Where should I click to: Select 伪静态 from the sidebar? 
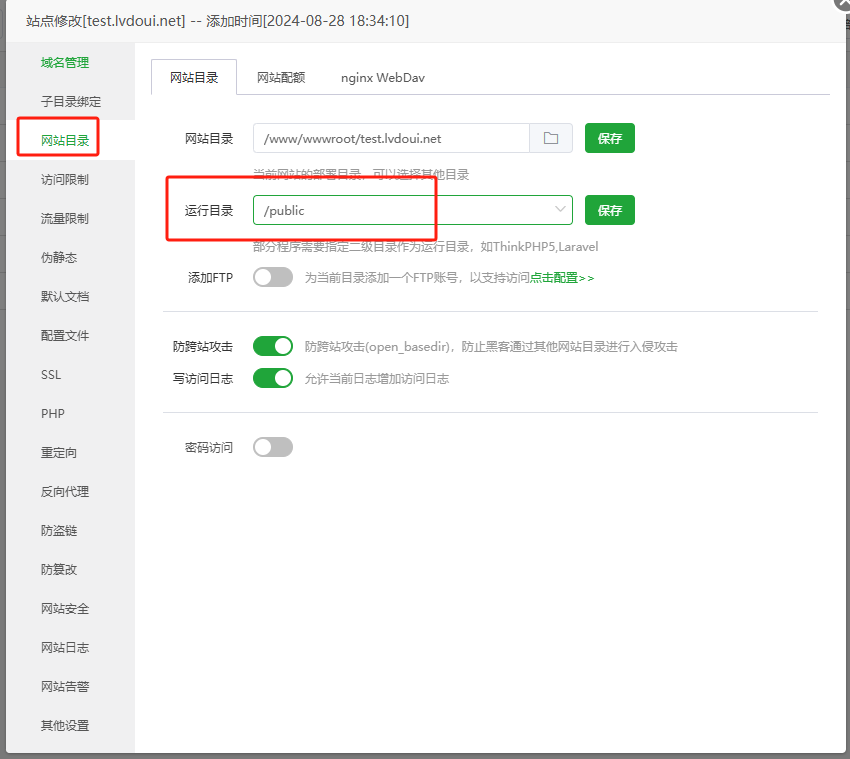(62, 257)
